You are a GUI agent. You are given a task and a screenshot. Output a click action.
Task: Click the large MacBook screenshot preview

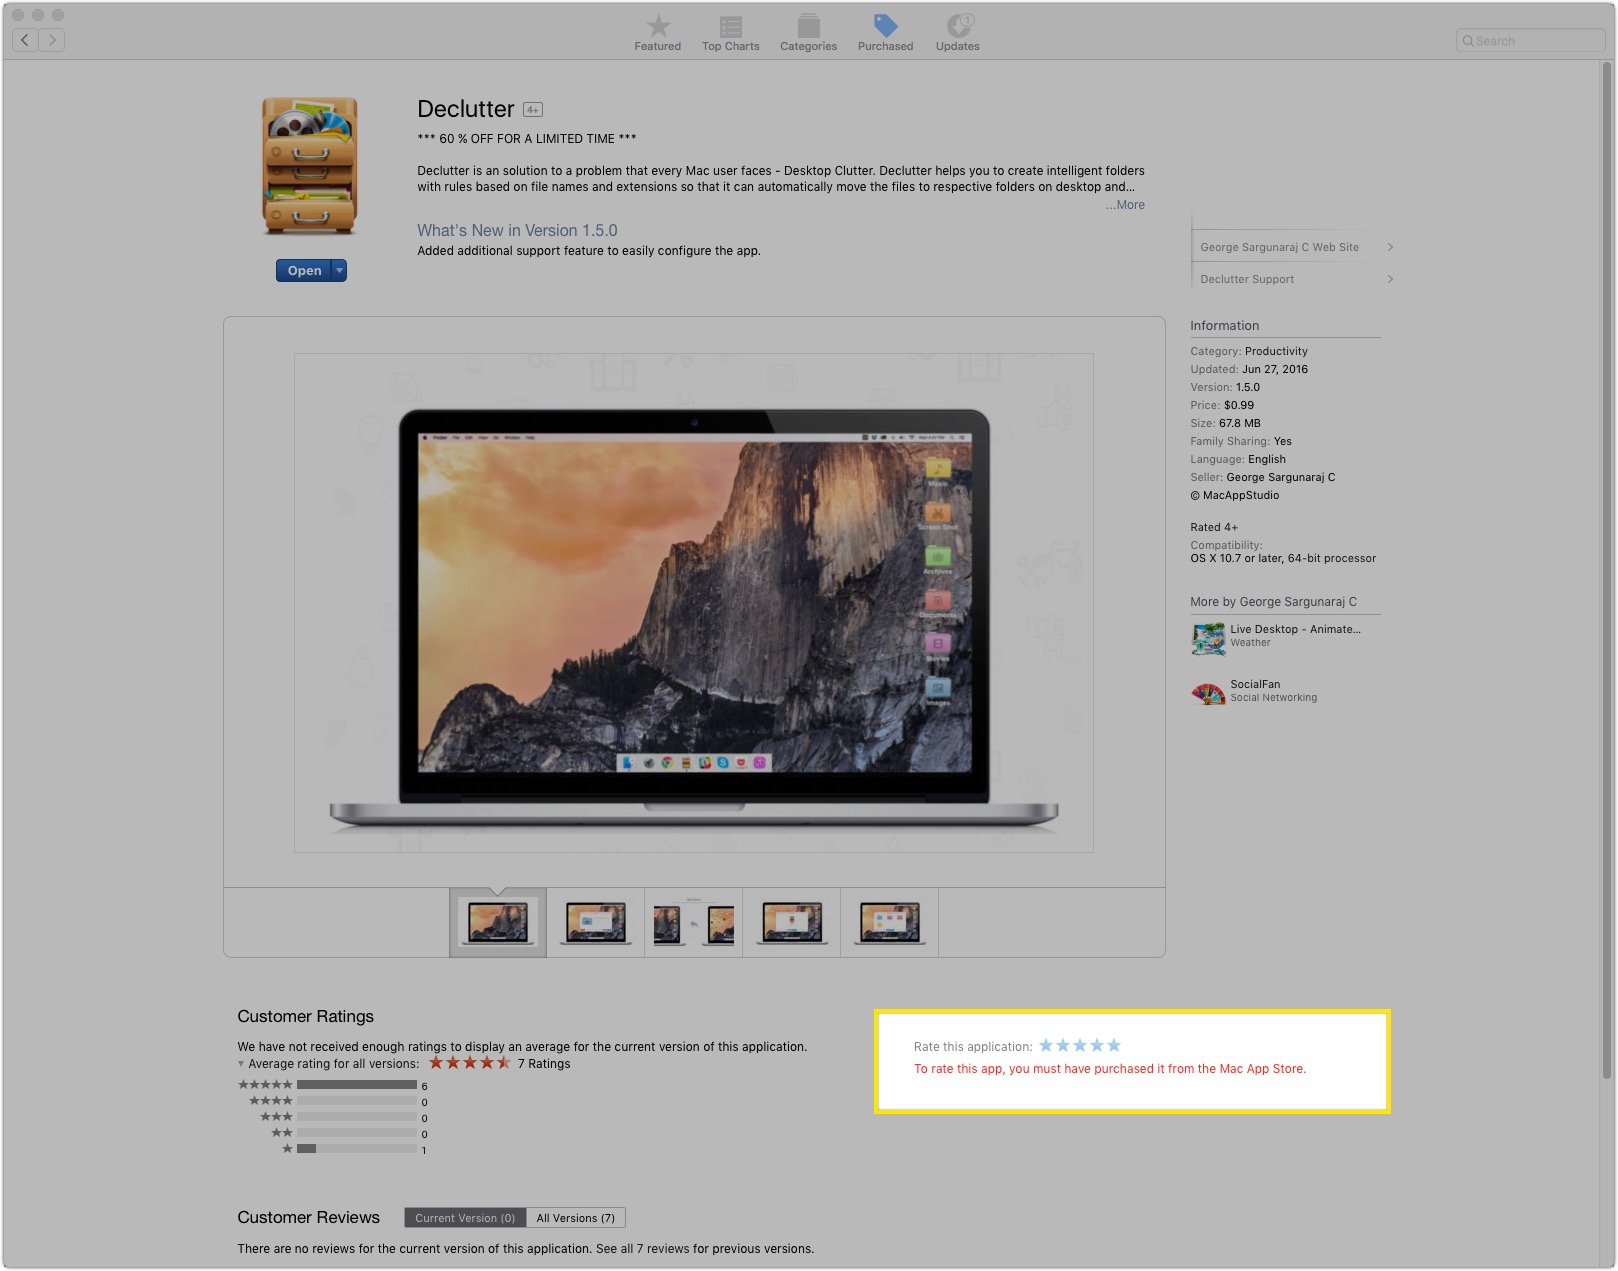point(694,603)
